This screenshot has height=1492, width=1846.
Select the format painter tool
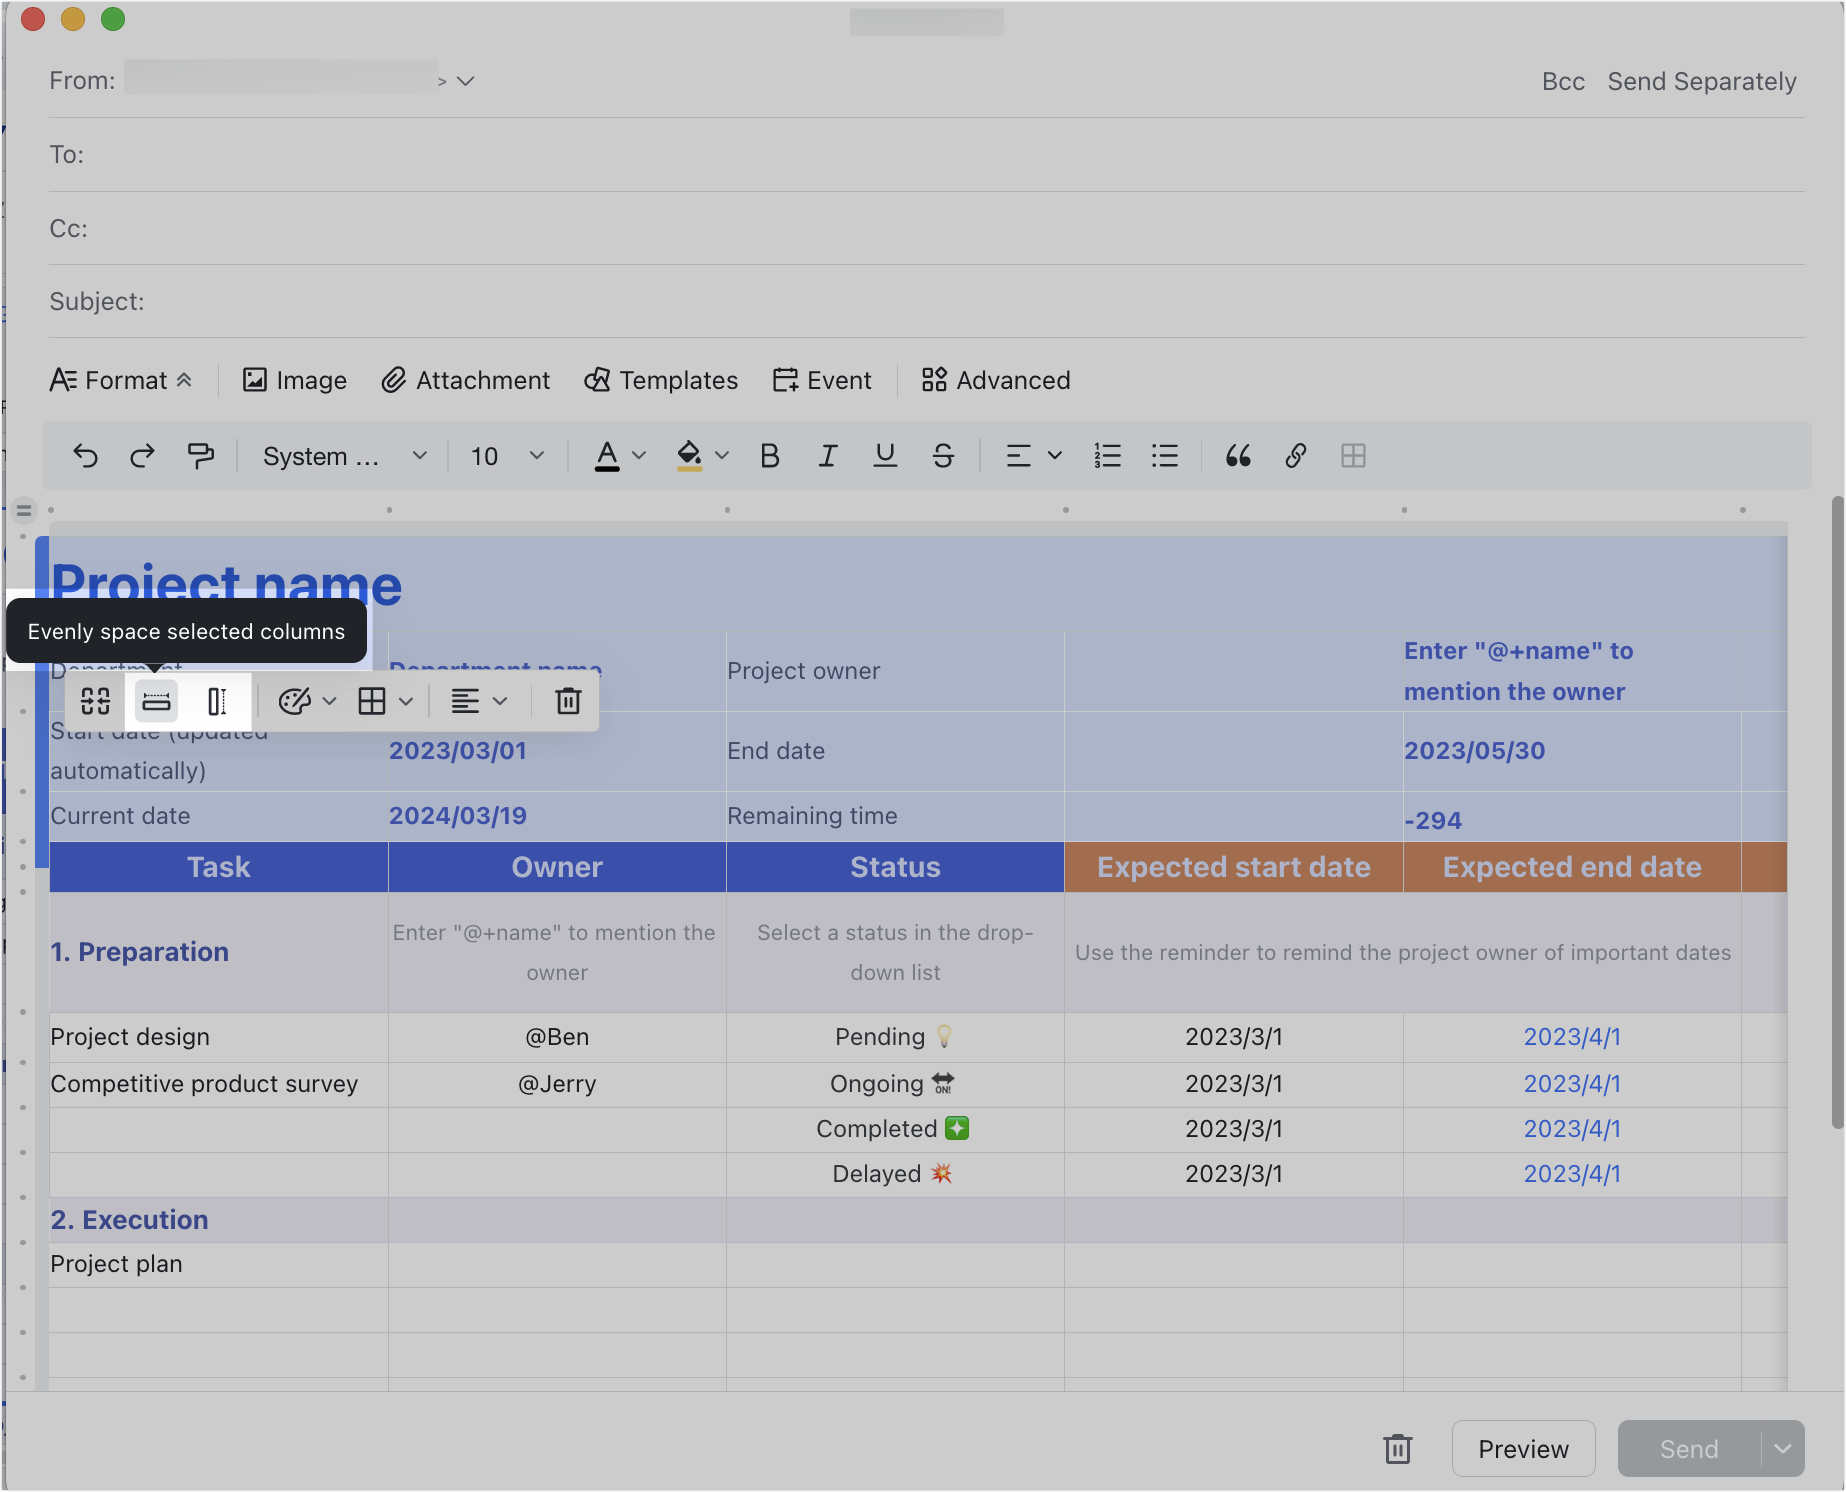click(201, 456)
